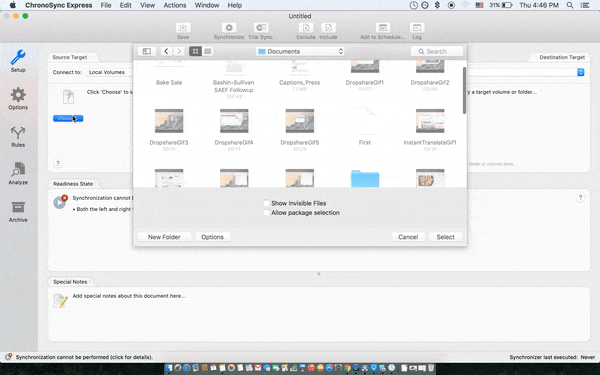Screen dimensions: 600x375
Task: Open the File menu
Action: click(106, 5)
